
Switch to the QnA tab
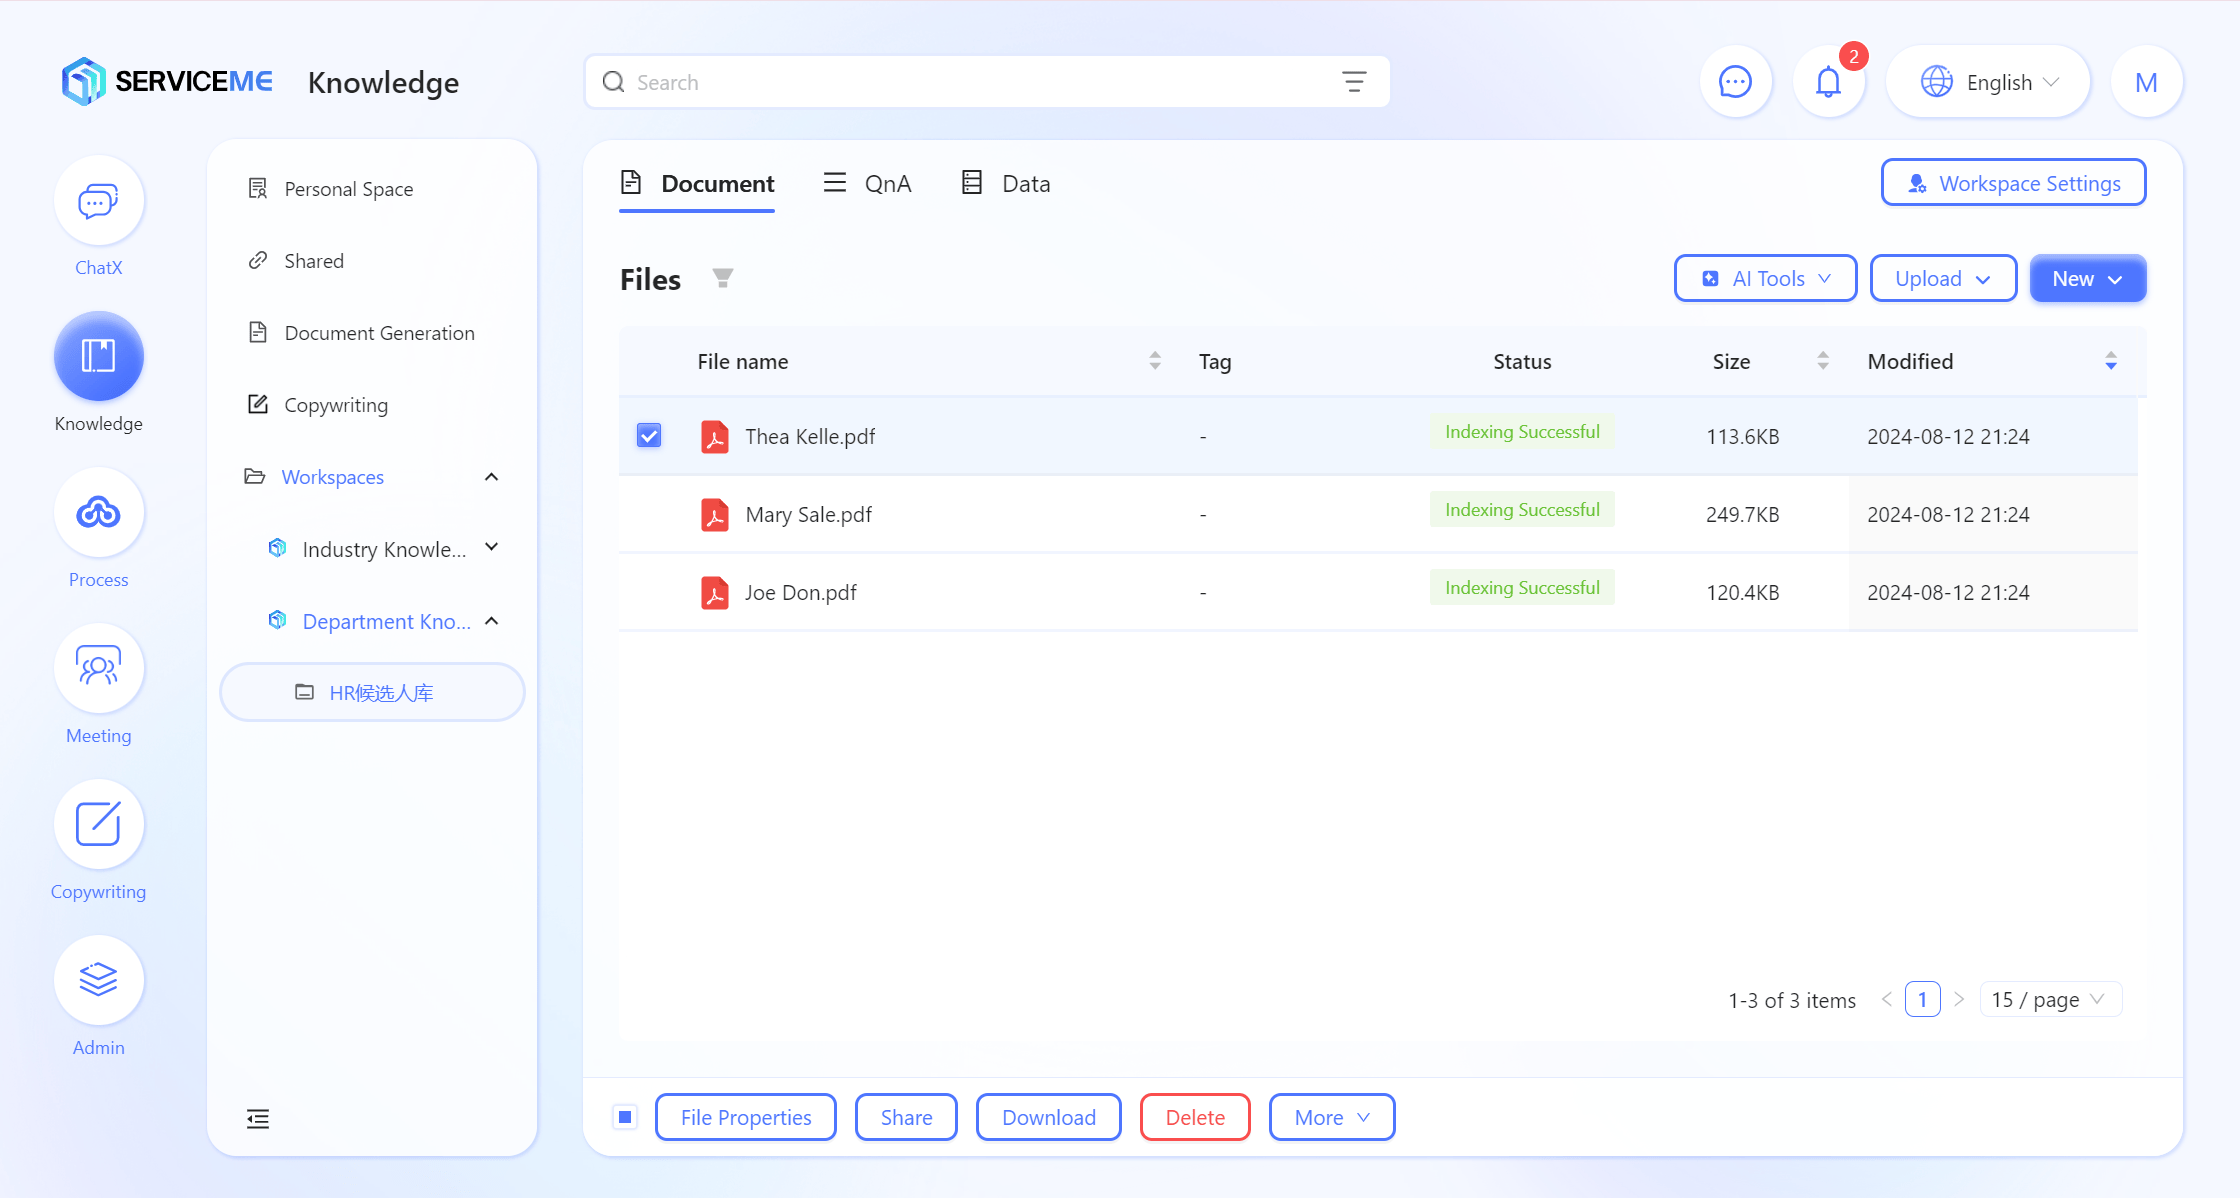click(x=867, y=184)
